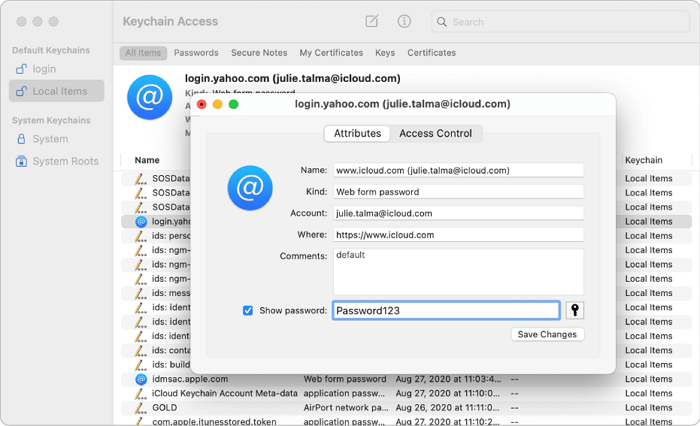Select the GOLD AirPort network row
This screenshot has height=426, width=700.
pos(165,408)
